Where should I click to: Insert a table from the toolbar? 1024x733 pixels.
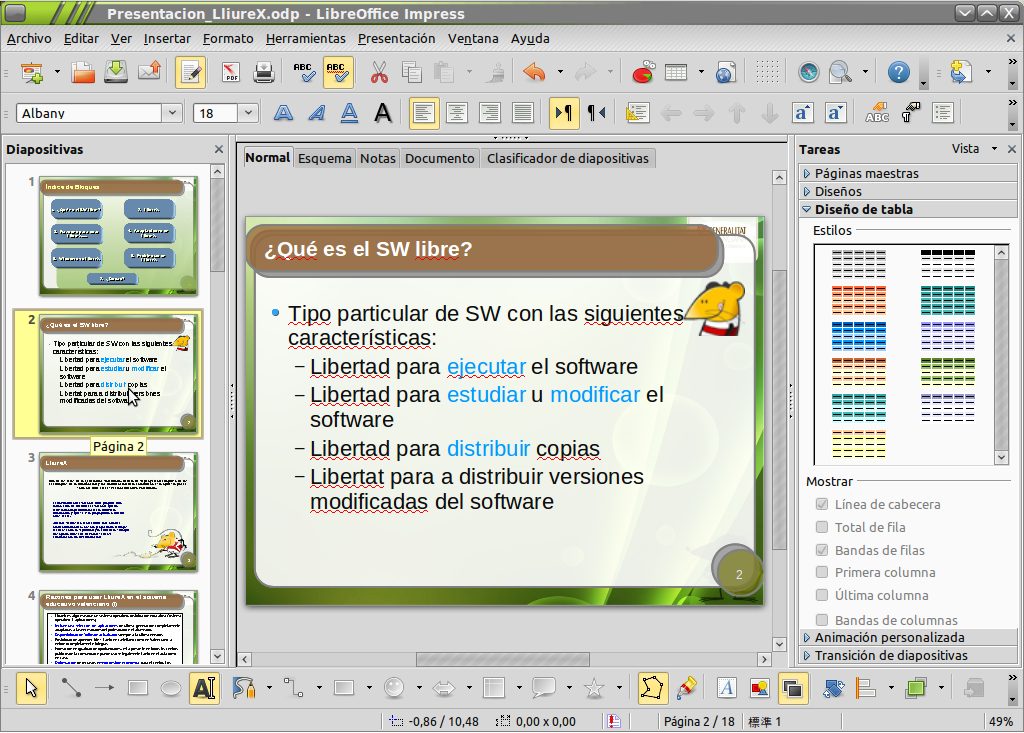click(674, 72)
